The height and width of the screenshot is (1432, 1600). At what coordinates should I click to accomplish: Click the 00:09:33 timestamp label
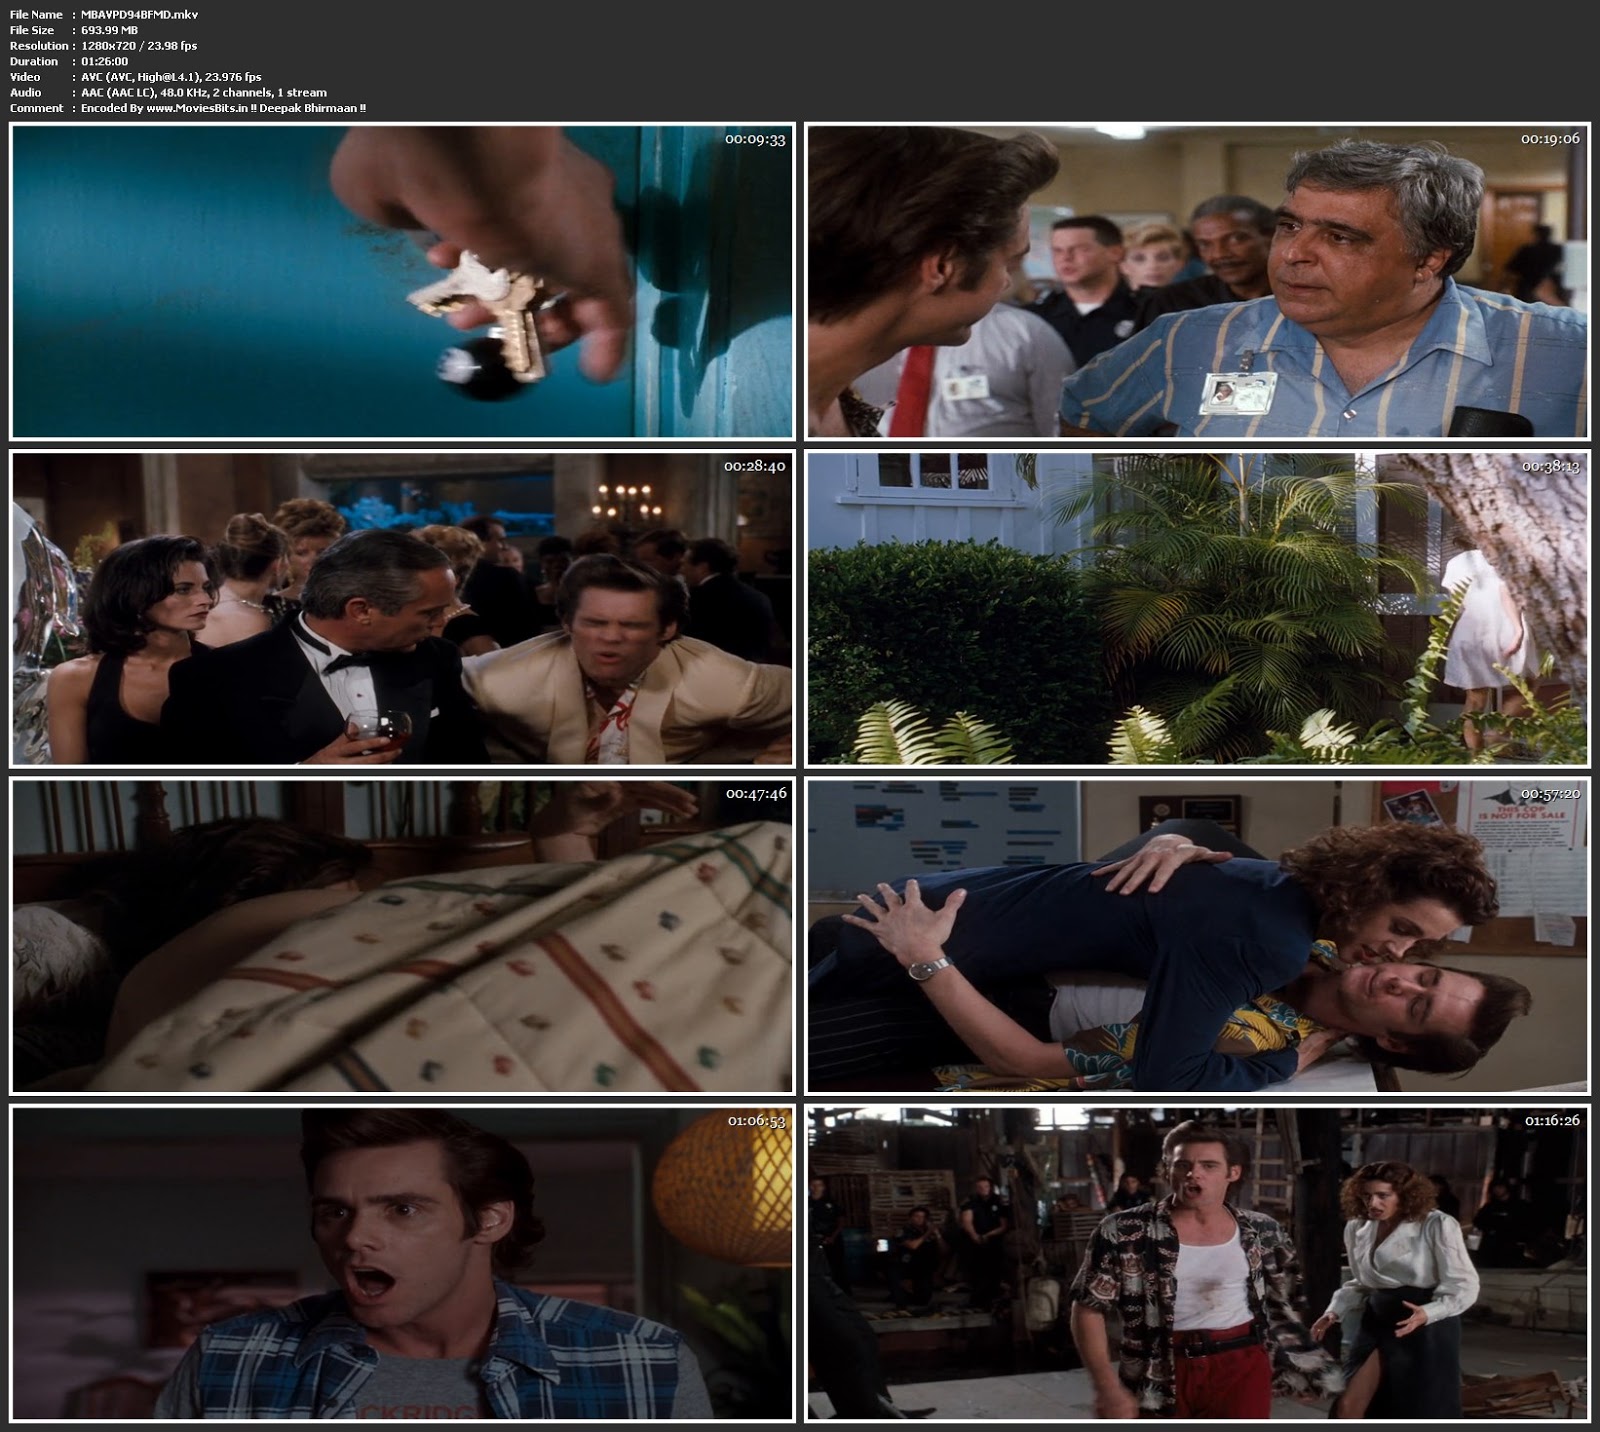click(755, 140)
